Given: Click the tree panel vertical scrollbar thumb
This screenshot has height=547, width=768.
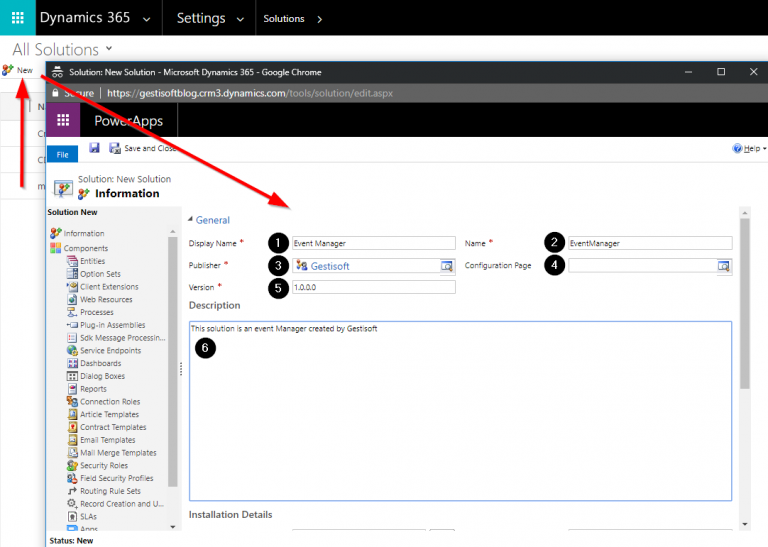Looking at the screenshot, I should [172, 361].
